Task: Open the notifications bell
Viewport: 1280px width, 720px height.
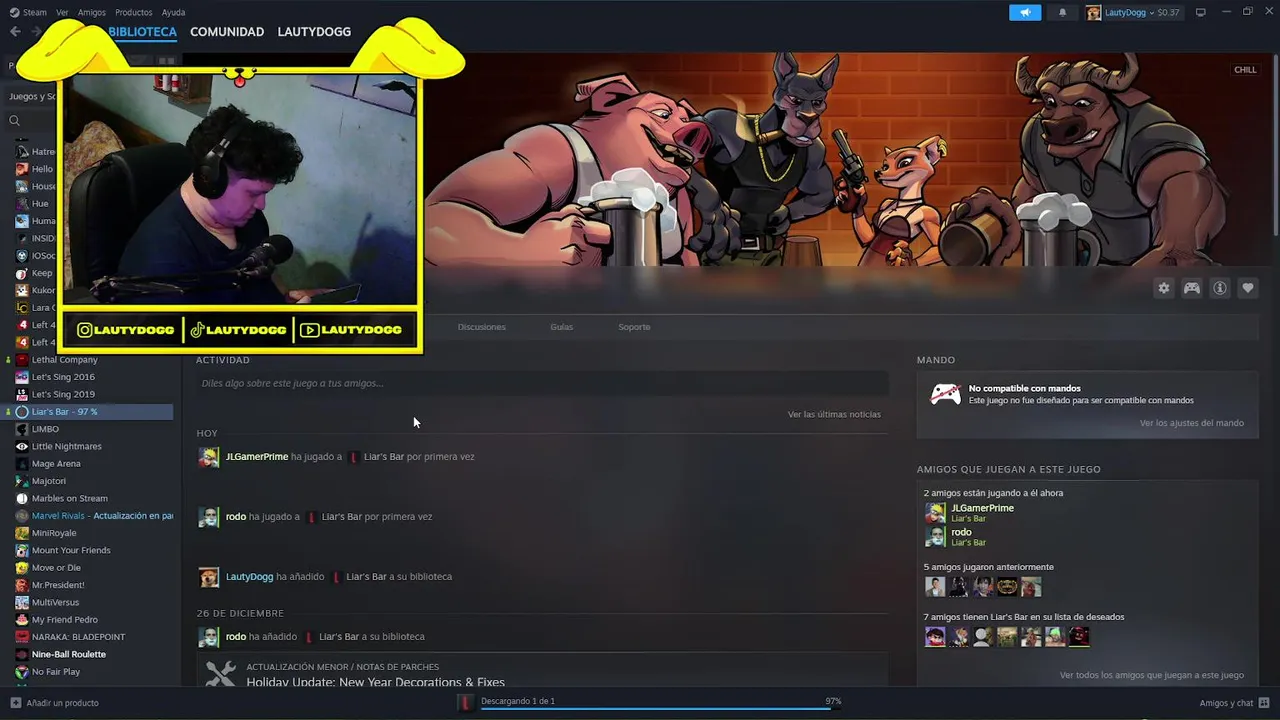Action: pos(1062,12)
